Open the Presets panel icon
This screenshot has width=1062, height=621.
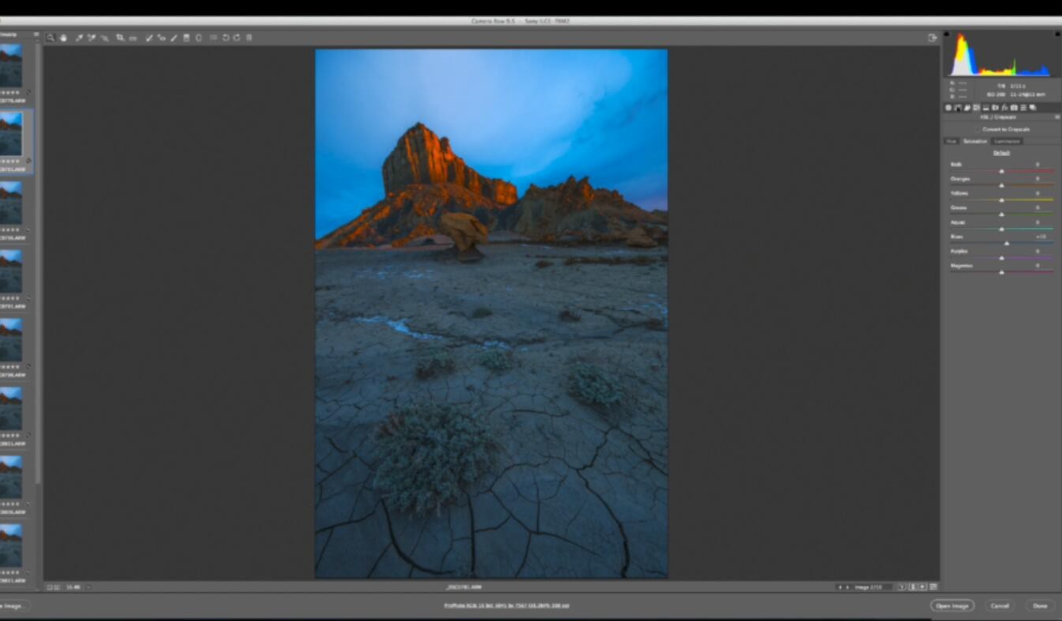pos(1023,108)
